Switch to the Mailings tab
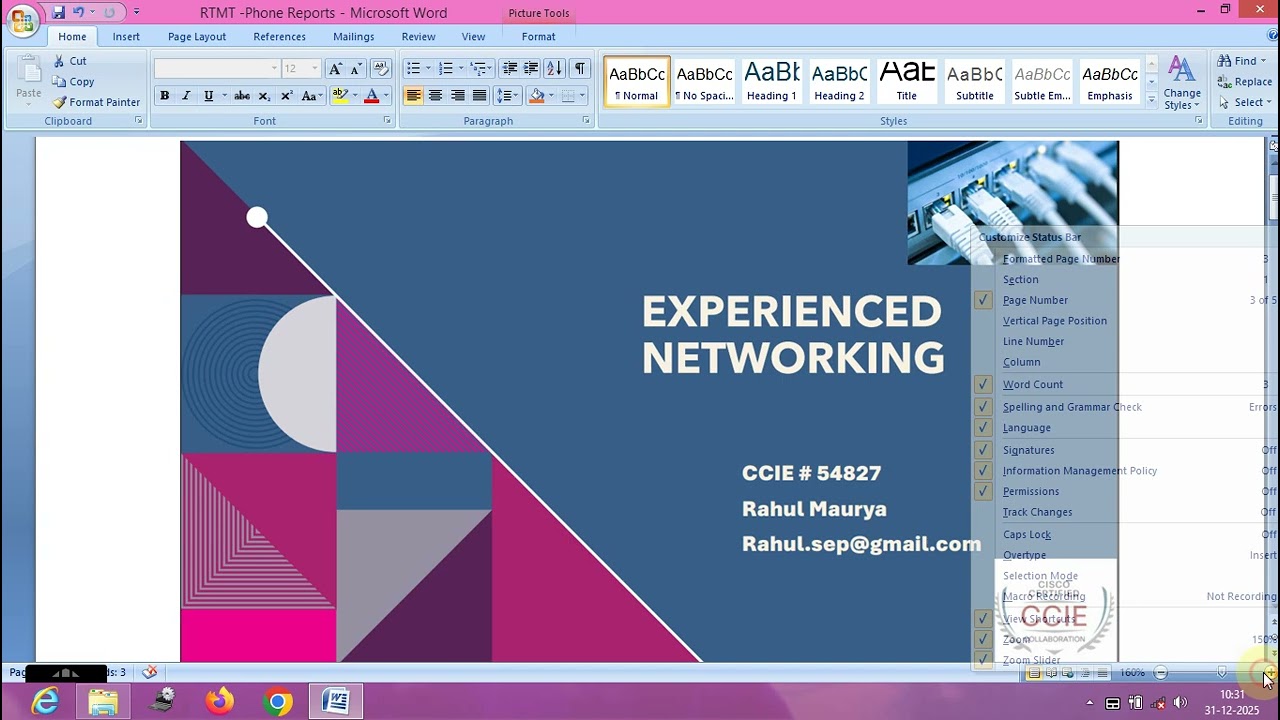This screenshot has width=1280, height=720. (353, 37)
